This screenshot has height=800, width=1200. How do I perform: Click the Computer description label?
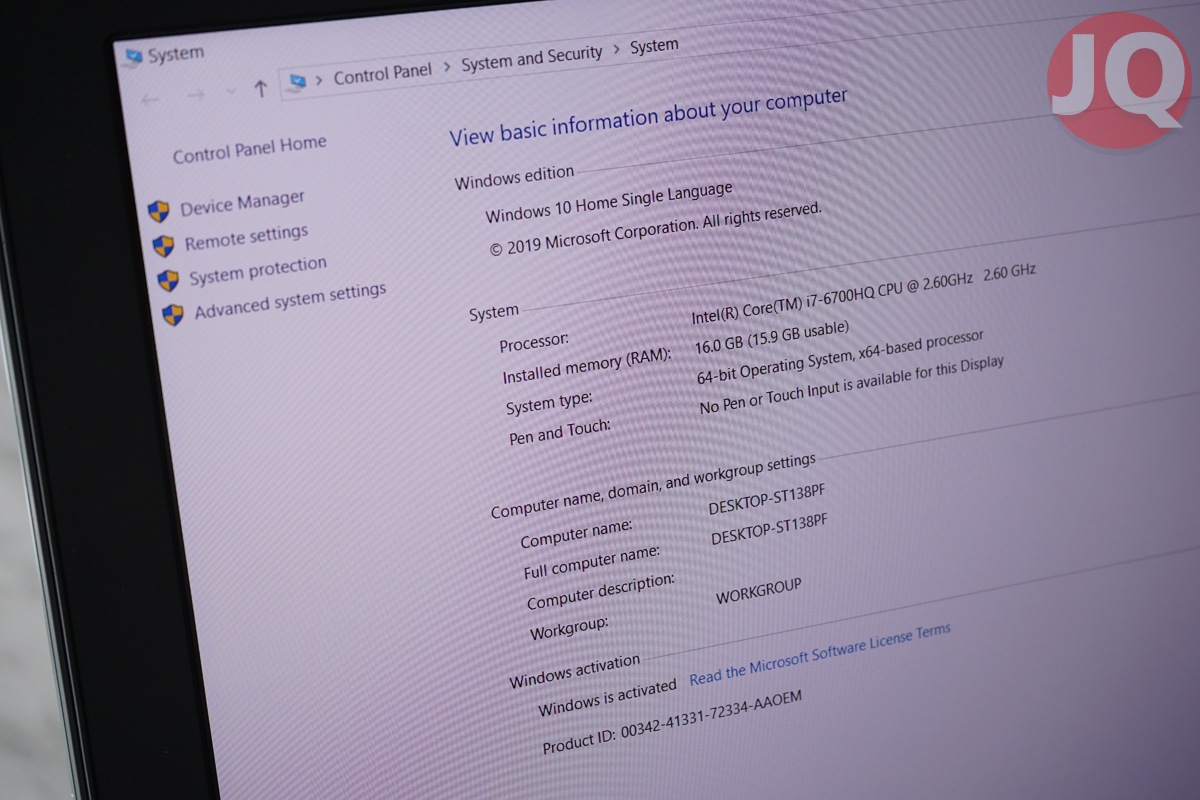tap(601, 590)
